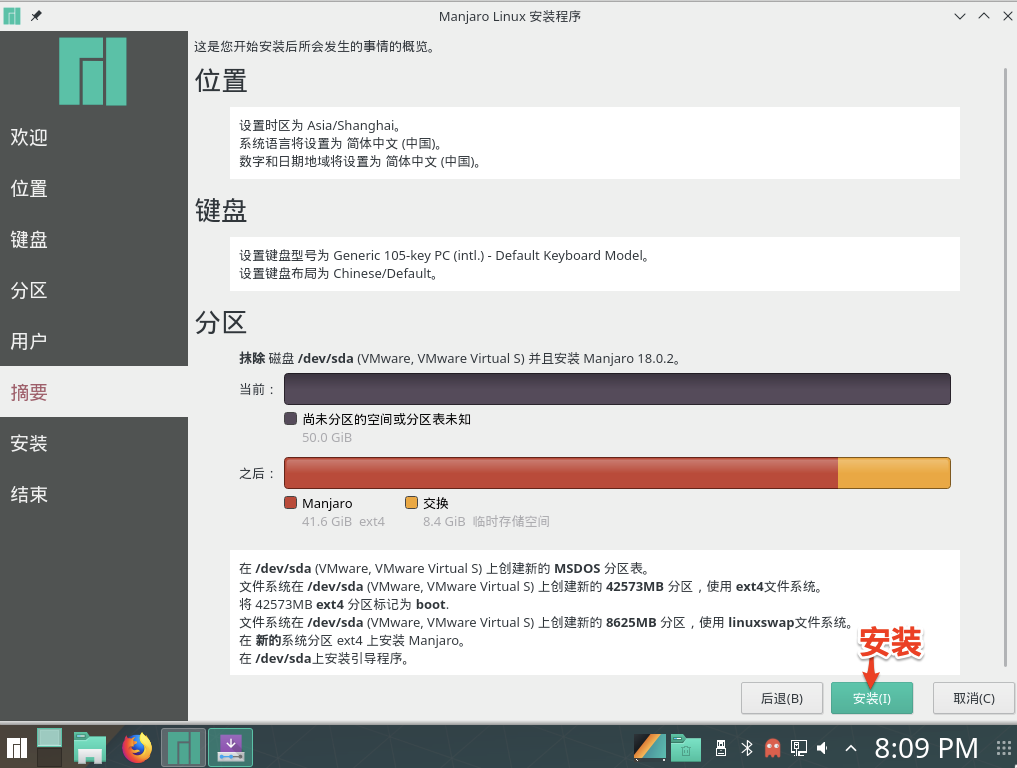
Task: Minimize the installer window
Action: pyautogui.click(x=960, y=16)
